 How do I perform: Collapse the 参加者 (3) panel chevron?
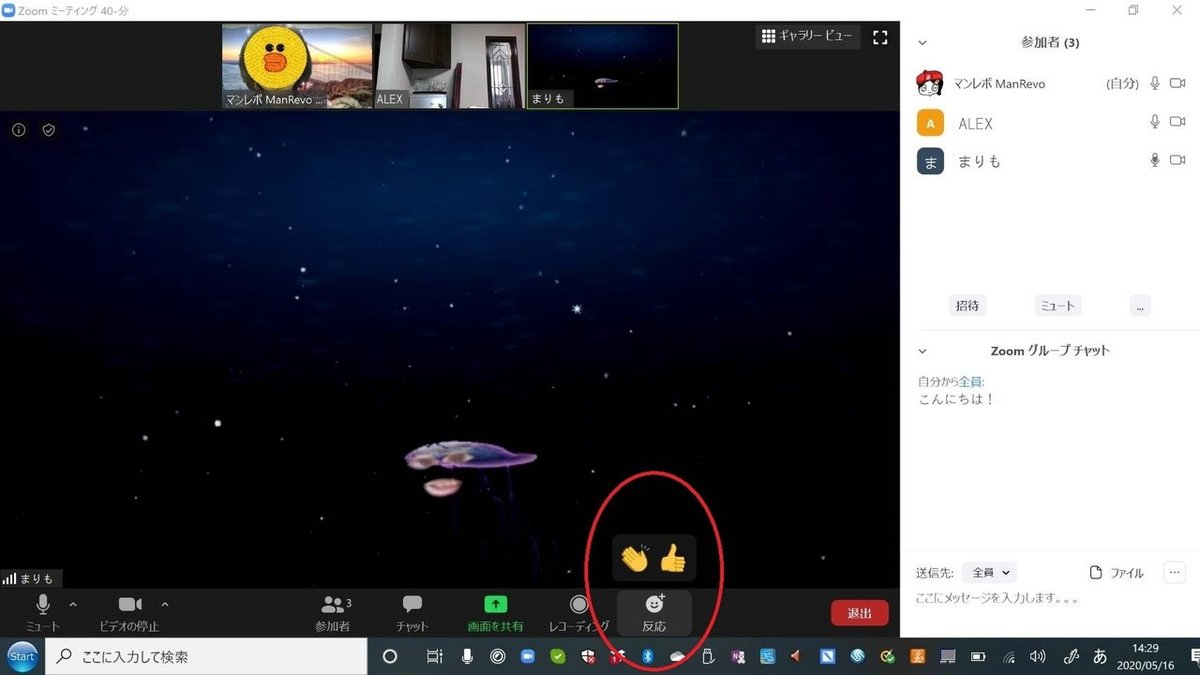pos(922,43)
